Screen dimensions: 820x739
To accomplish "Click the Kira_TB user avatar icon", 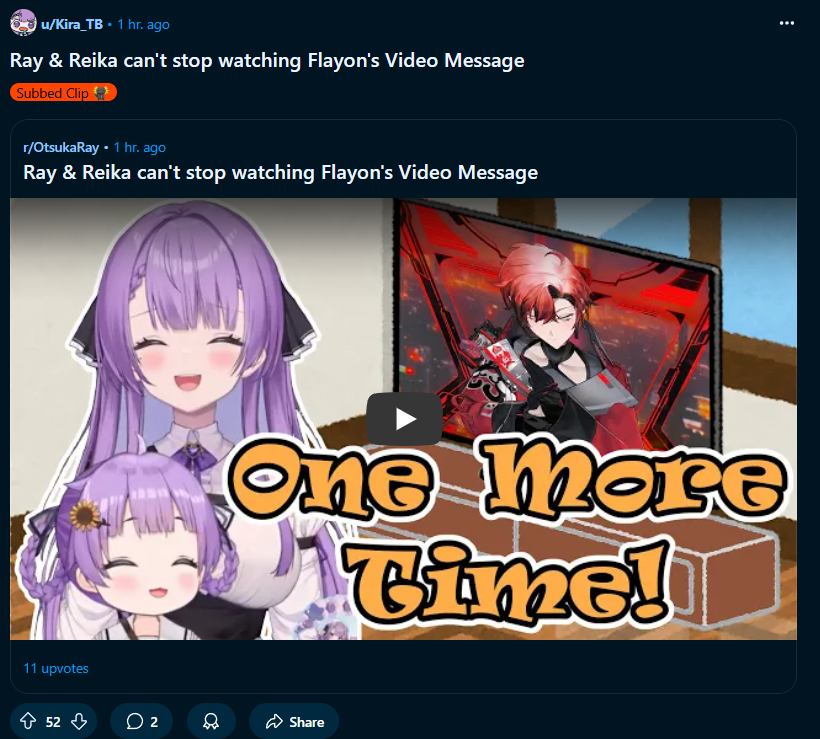I will (23, 23).
